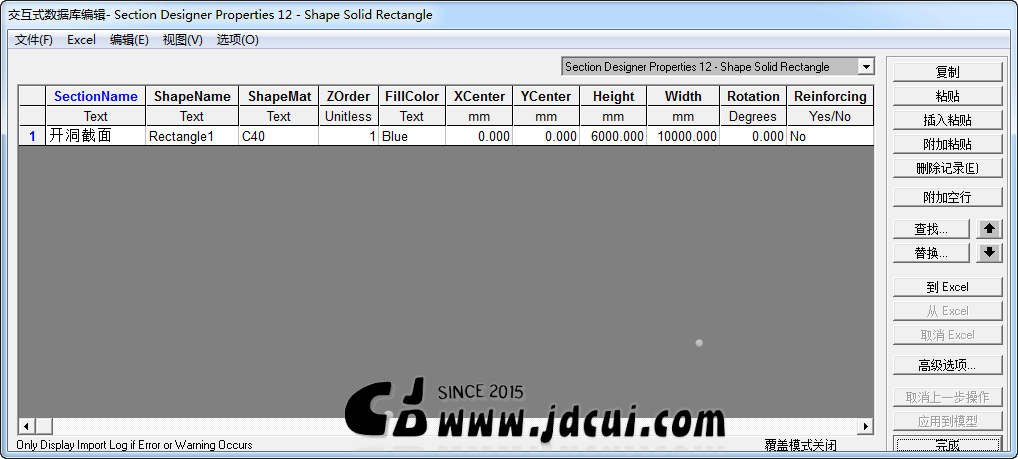Click the 附加空行 button
The height and width of the screenshot is (459, 1018).
pyautogui.click(x=947, y=197)
